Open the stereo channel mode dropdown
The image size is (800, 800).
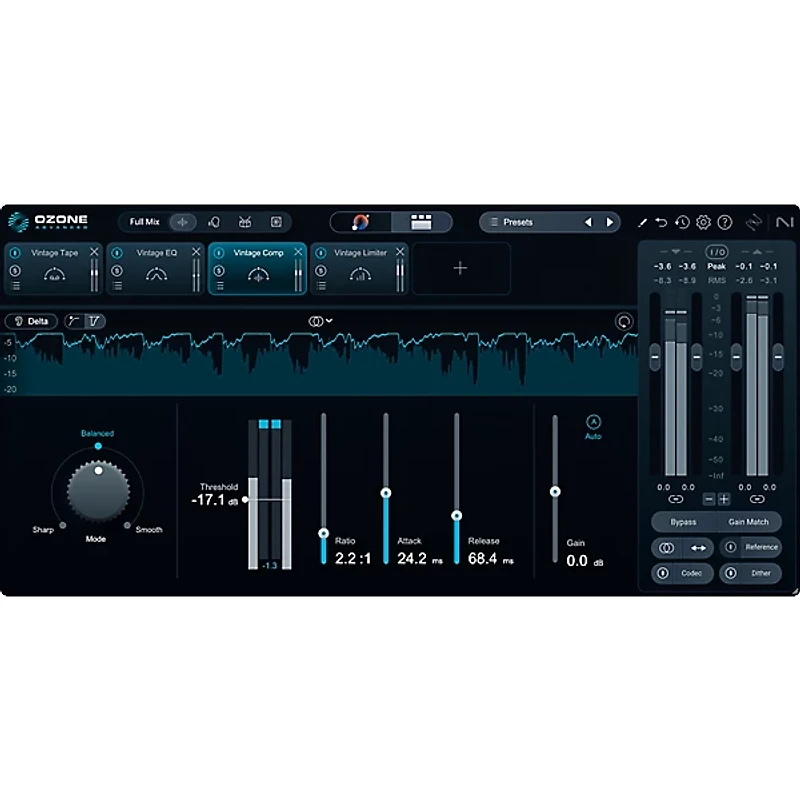(x=320, y=321)
